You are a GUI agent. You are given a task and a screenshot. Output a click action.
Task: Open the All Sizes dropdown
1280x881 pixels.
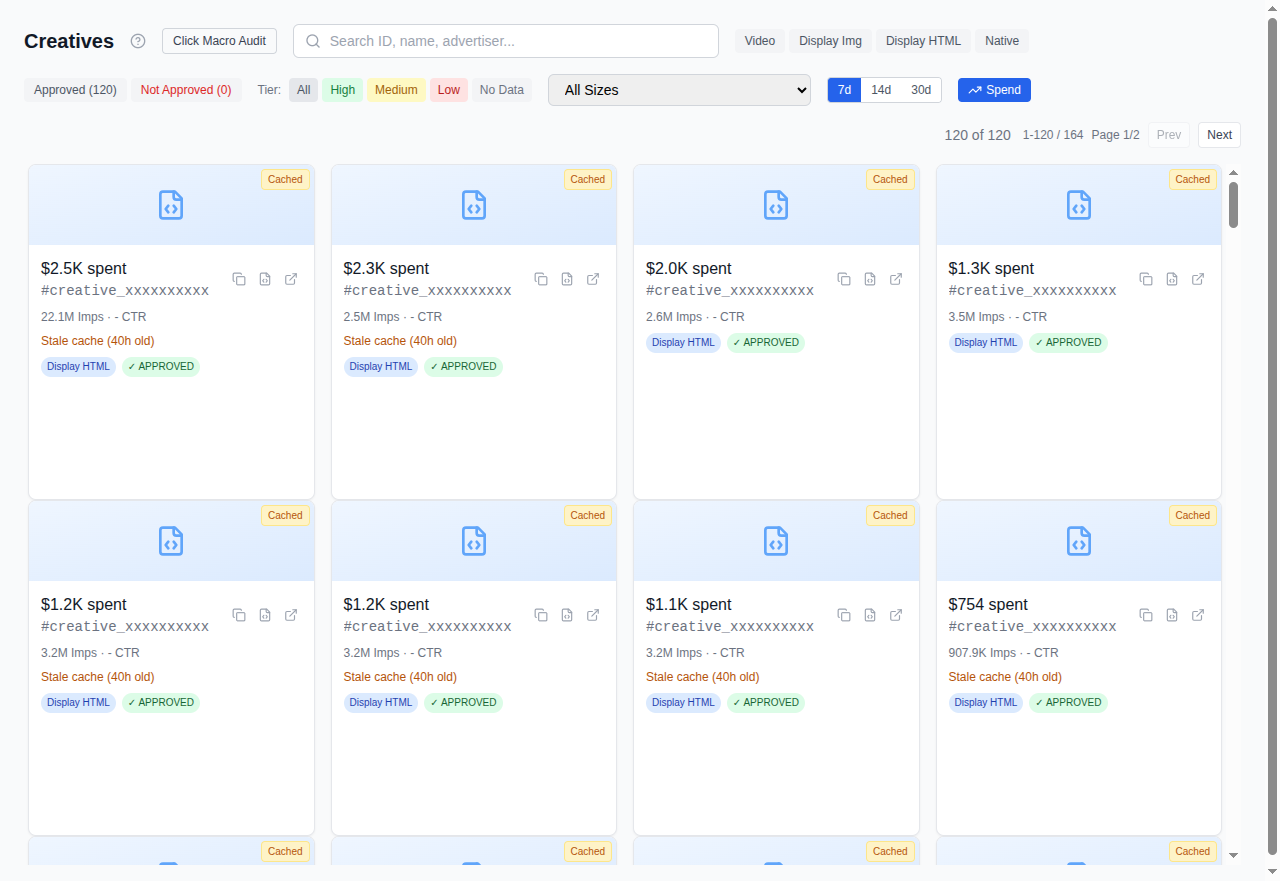coord(679,90)
